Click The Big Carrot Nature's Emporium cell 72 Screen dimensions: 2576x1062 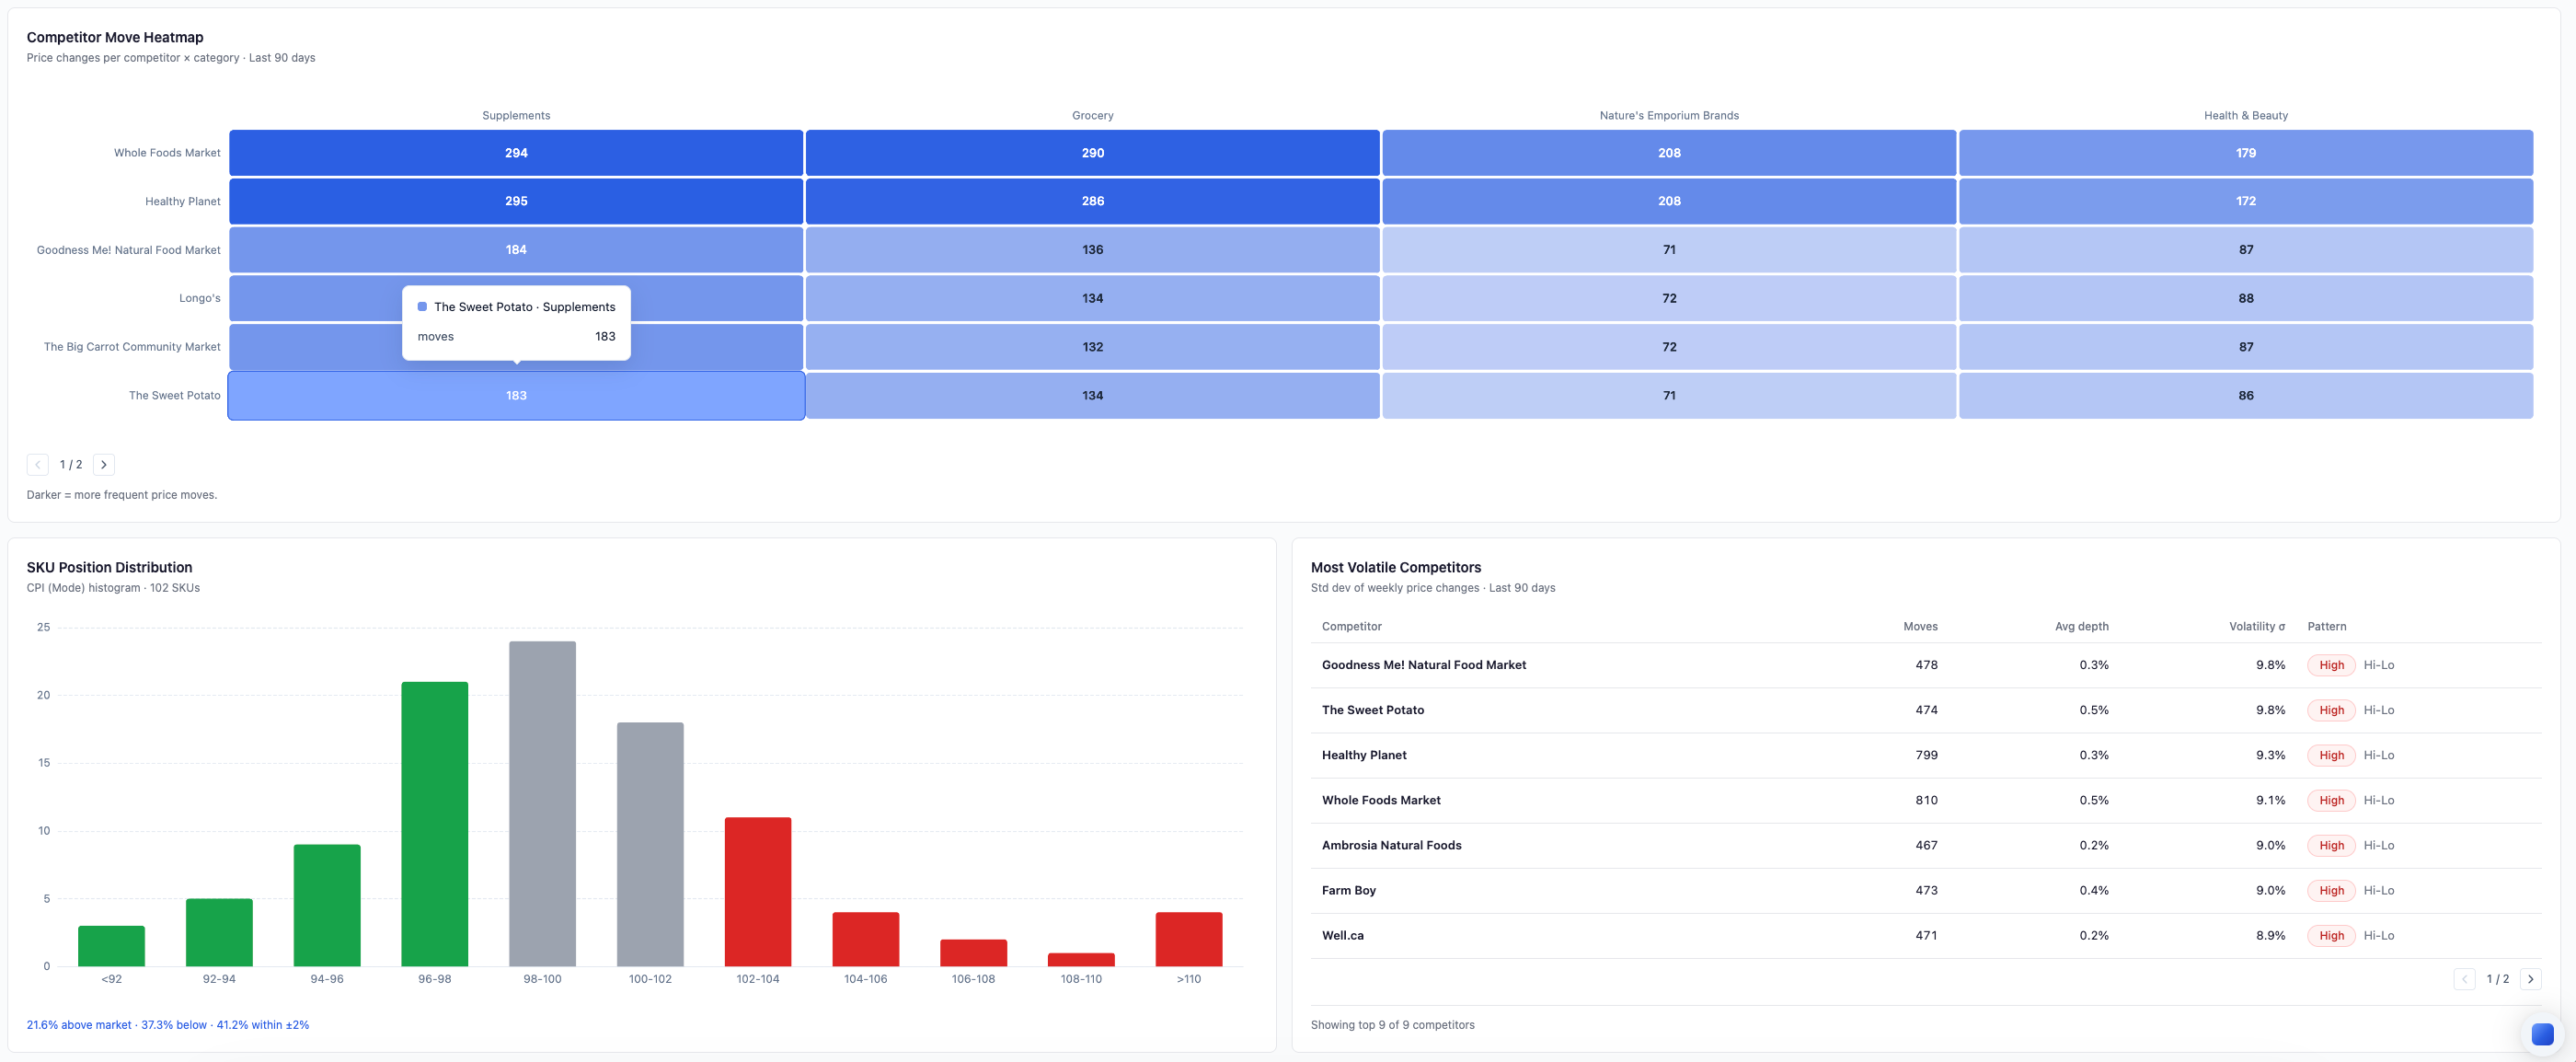point(1669,347)
